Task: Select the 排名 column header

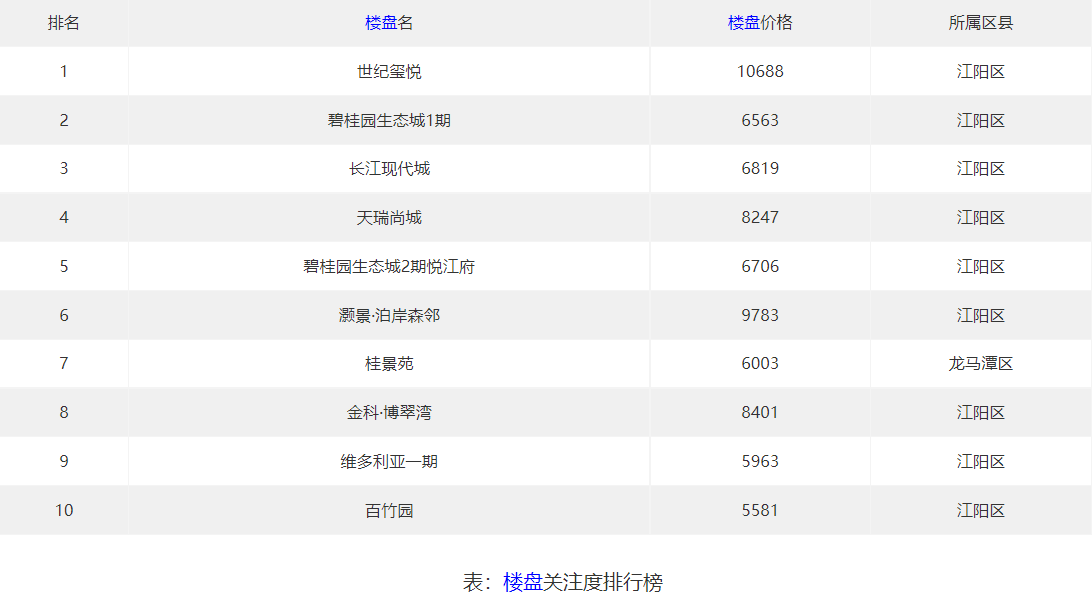Action: tap(63, 23)
